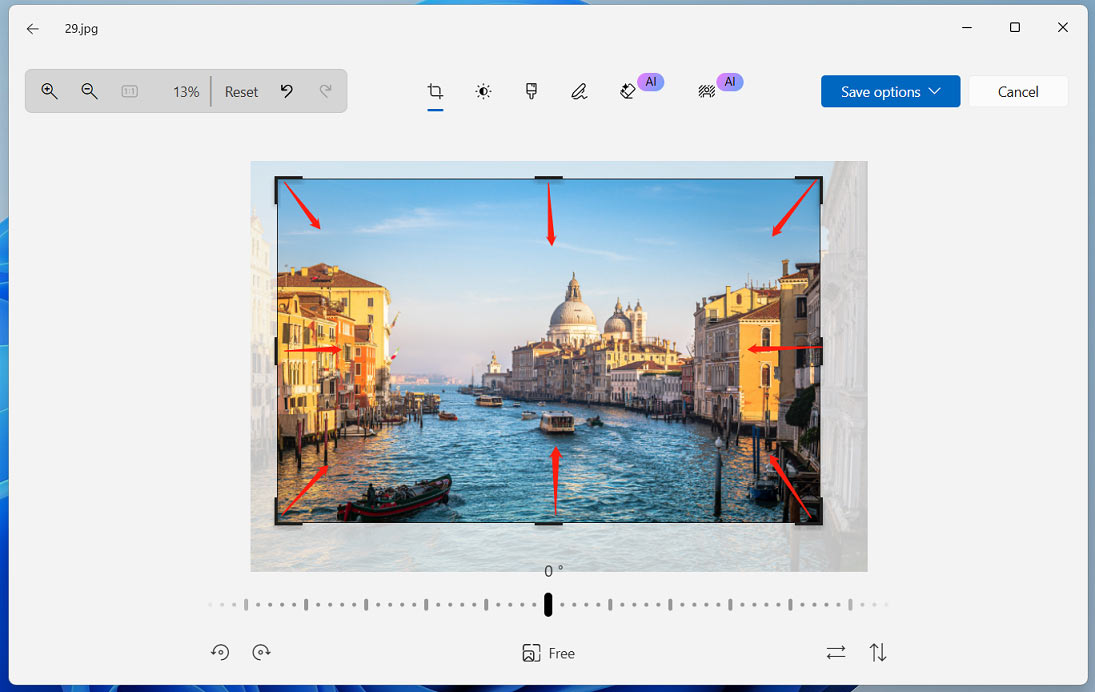Select the Crop tool
This screenshot has width=1095, height=692.
pyautogui.click(x=434, y=91)
